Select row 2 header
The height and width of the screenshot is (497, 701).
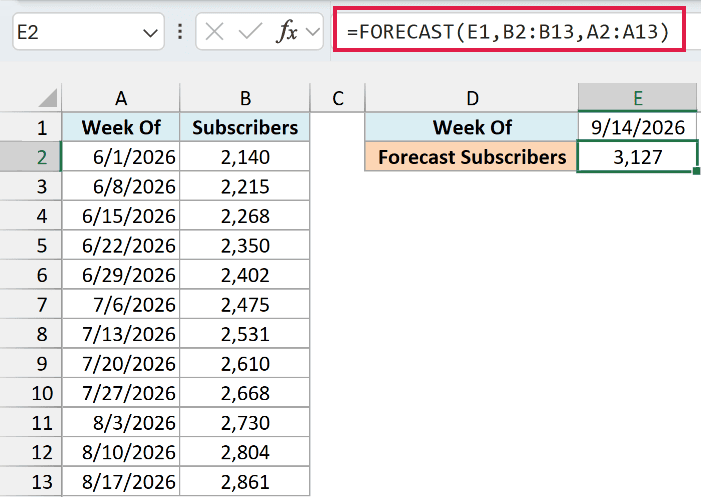pyautogui.click(x=30, y=157)
